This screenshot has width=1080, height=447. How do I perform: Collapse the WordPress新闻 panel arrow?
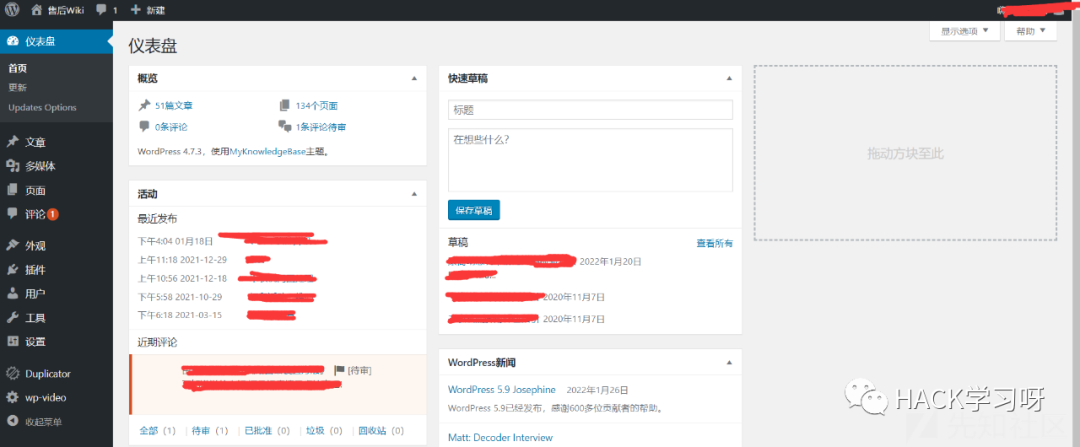729,362
